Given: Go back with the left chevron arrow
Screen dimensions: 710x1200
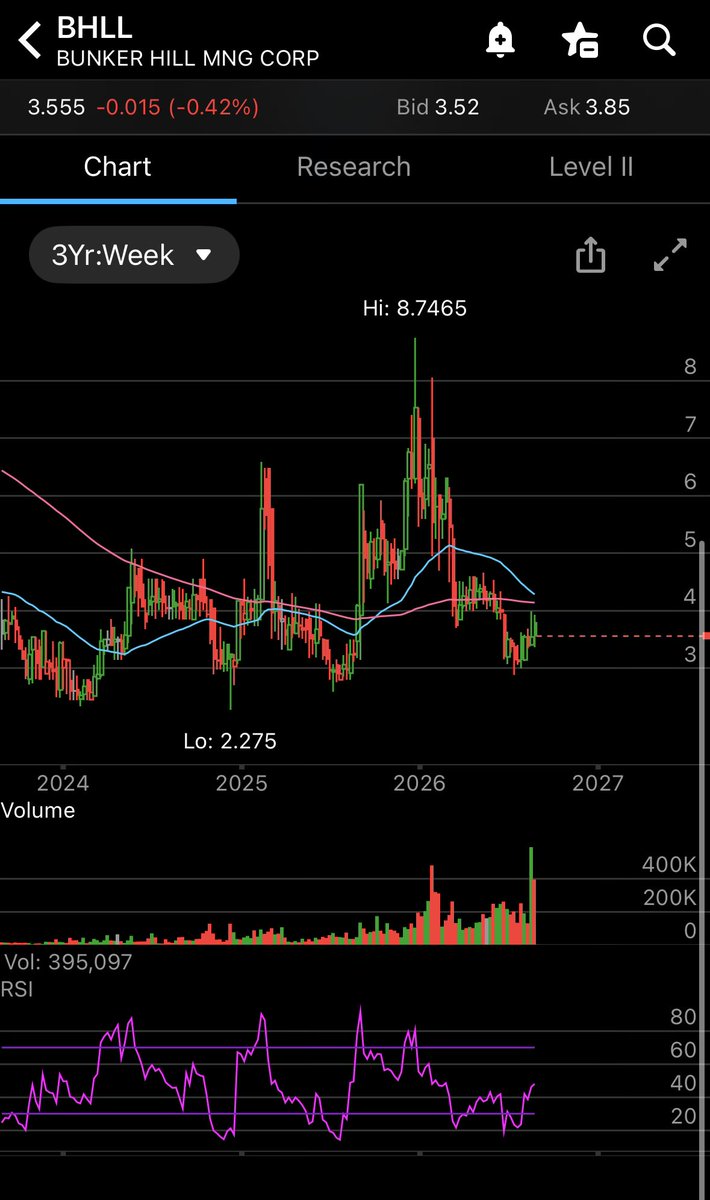Looking at the screenshot, I should click(x=30, y=41).
